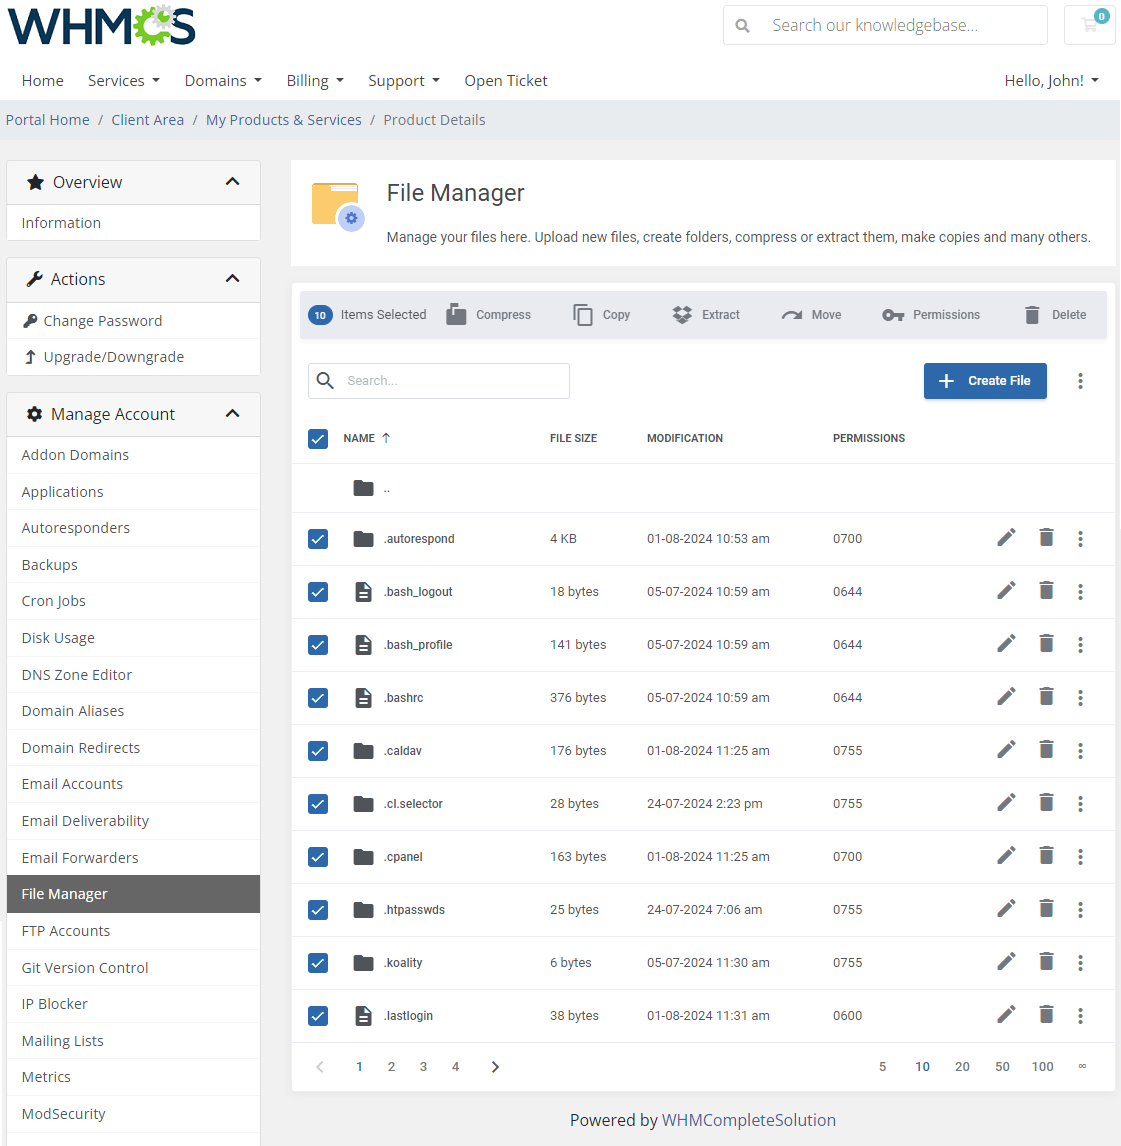
Task: Uncheck the .cpanel checkbox
Action: pyautogui.click(x=318, y=857)
